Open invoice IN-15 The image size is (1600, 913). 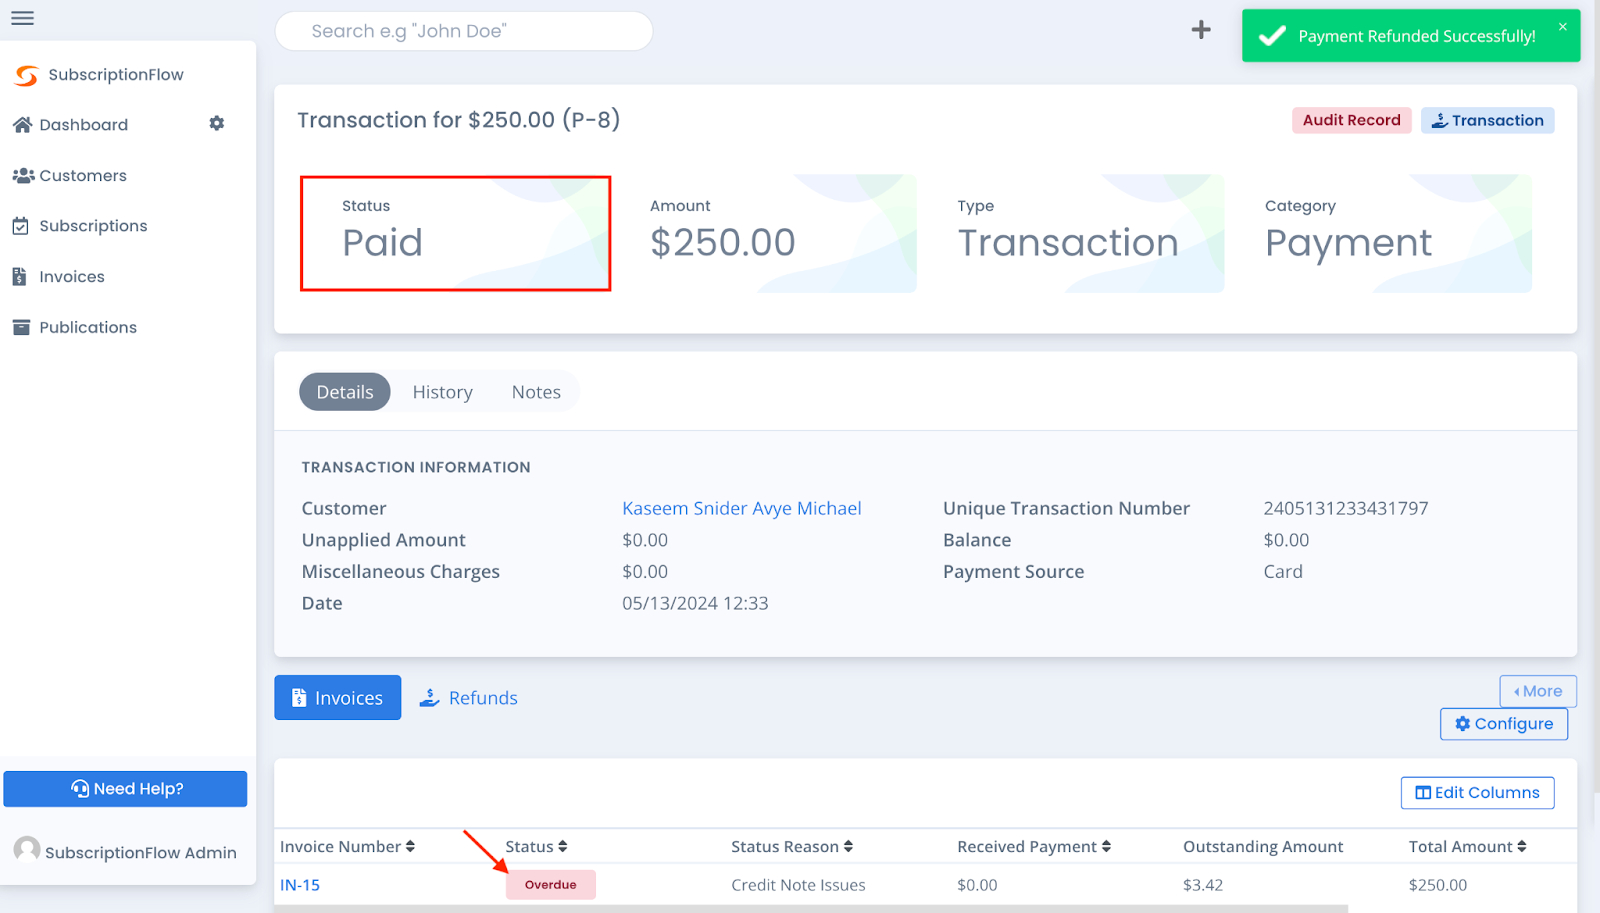(x=299, y=884)
